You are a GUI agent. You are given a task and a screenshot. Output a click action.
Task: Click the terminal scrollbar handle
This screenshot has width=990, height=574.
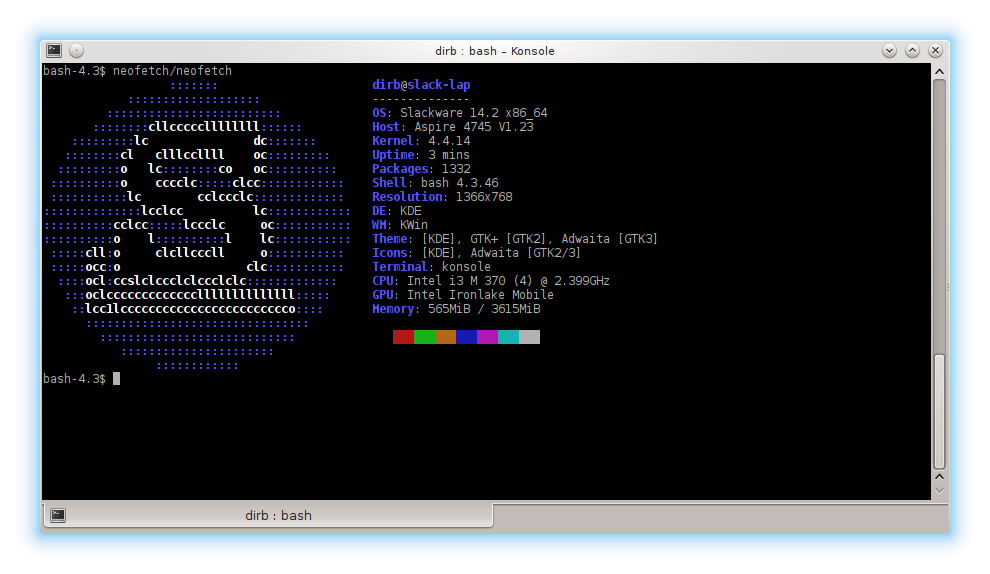939,410
